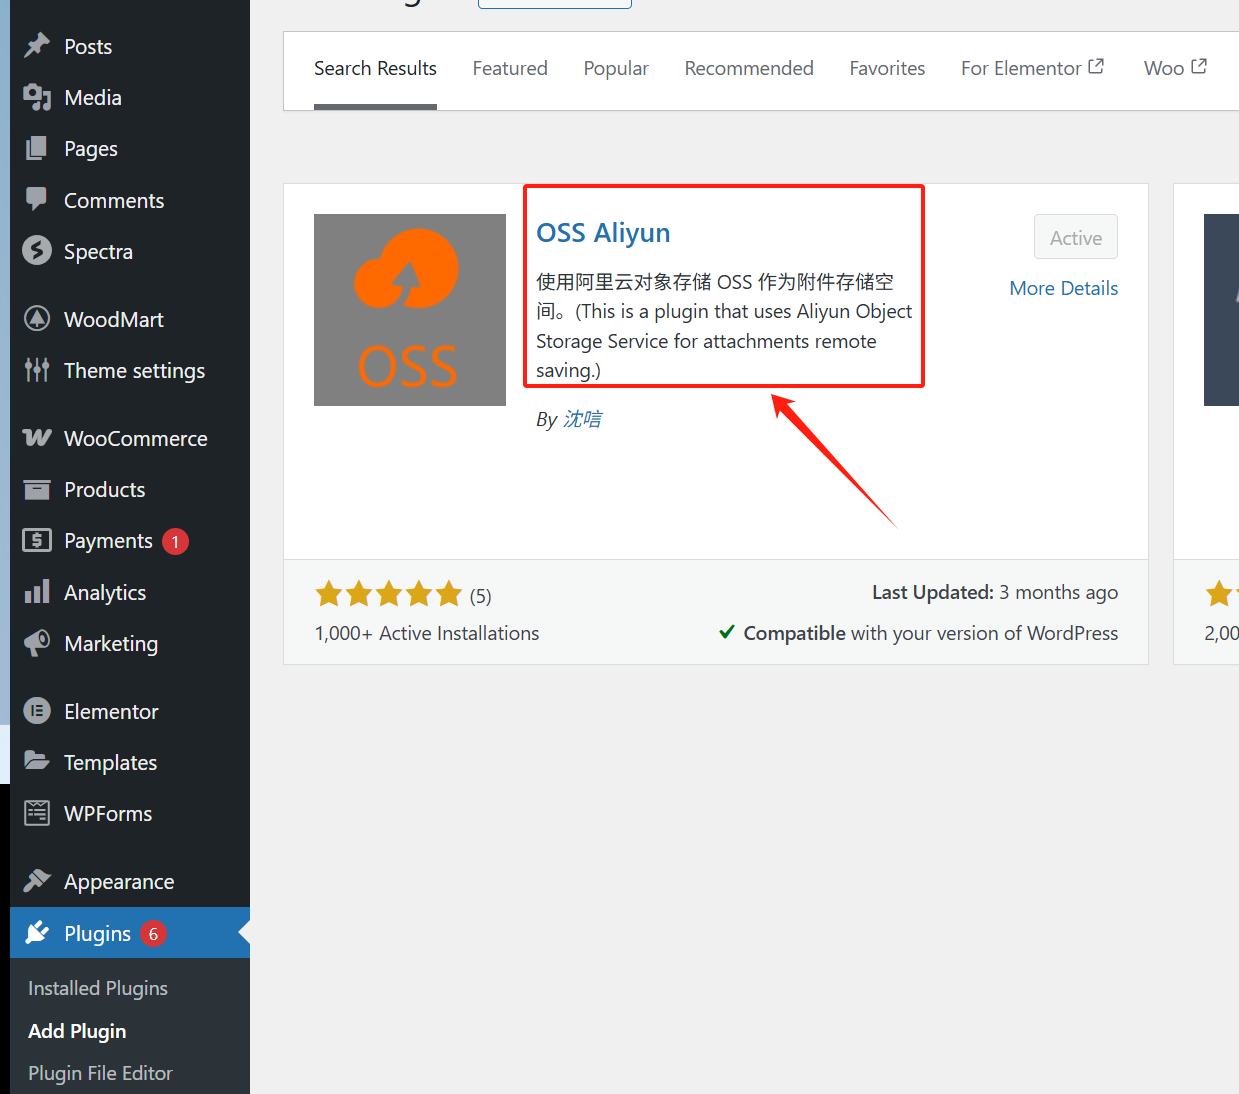Switch to the Popular tab
Viewport: 1239px width, 1094px height.
point(616,68)
